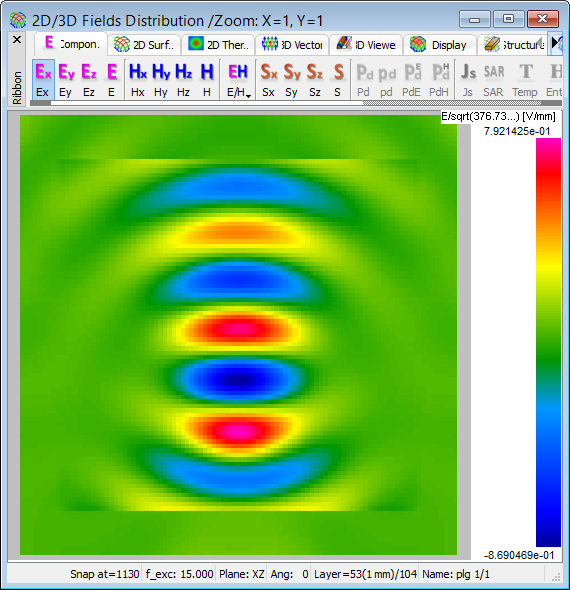
Task: Select the Sz Poynting component
Action: coord(315,80)
